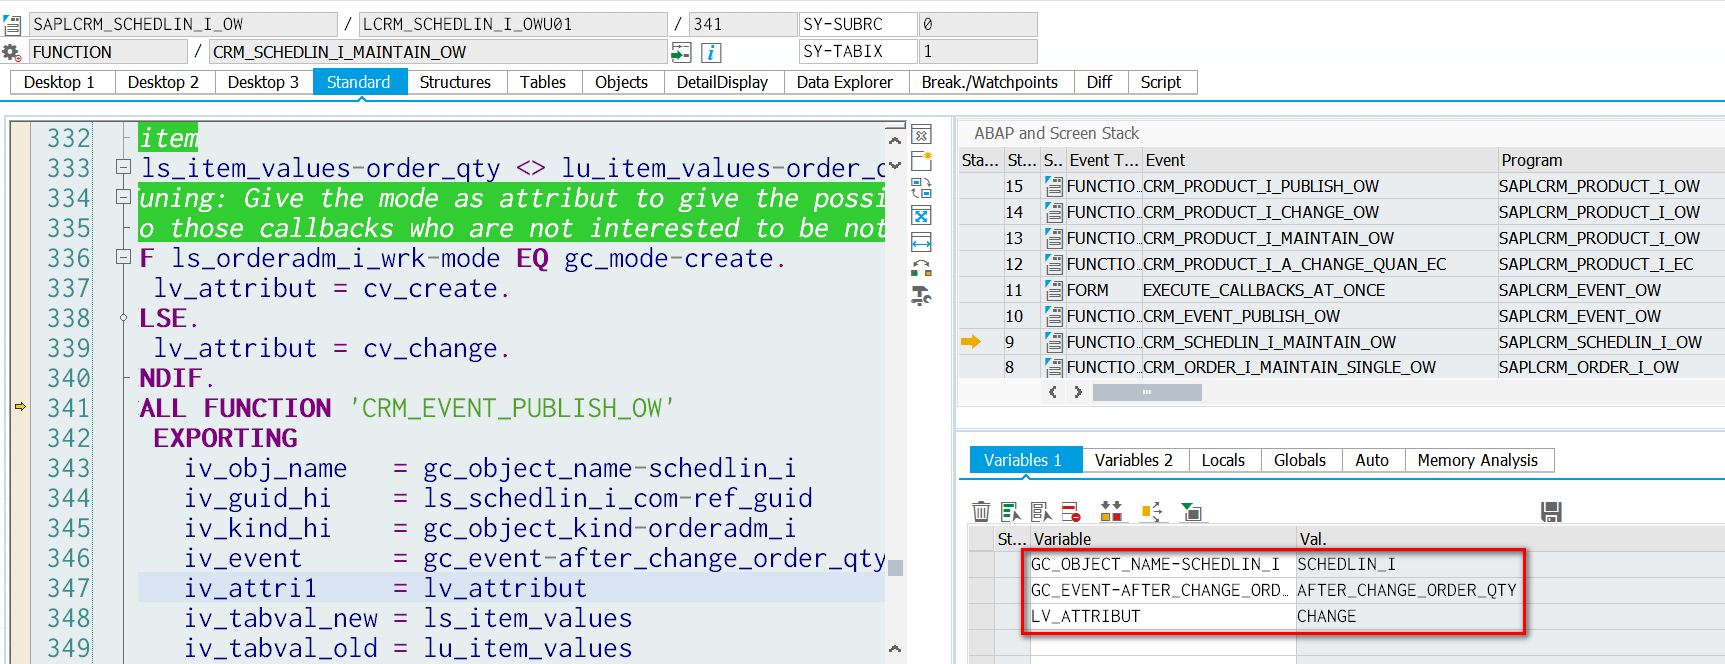Open the Break./Watchpoints tab
The width and height of the screenshot is (1725, 664).
click(989, 82)
